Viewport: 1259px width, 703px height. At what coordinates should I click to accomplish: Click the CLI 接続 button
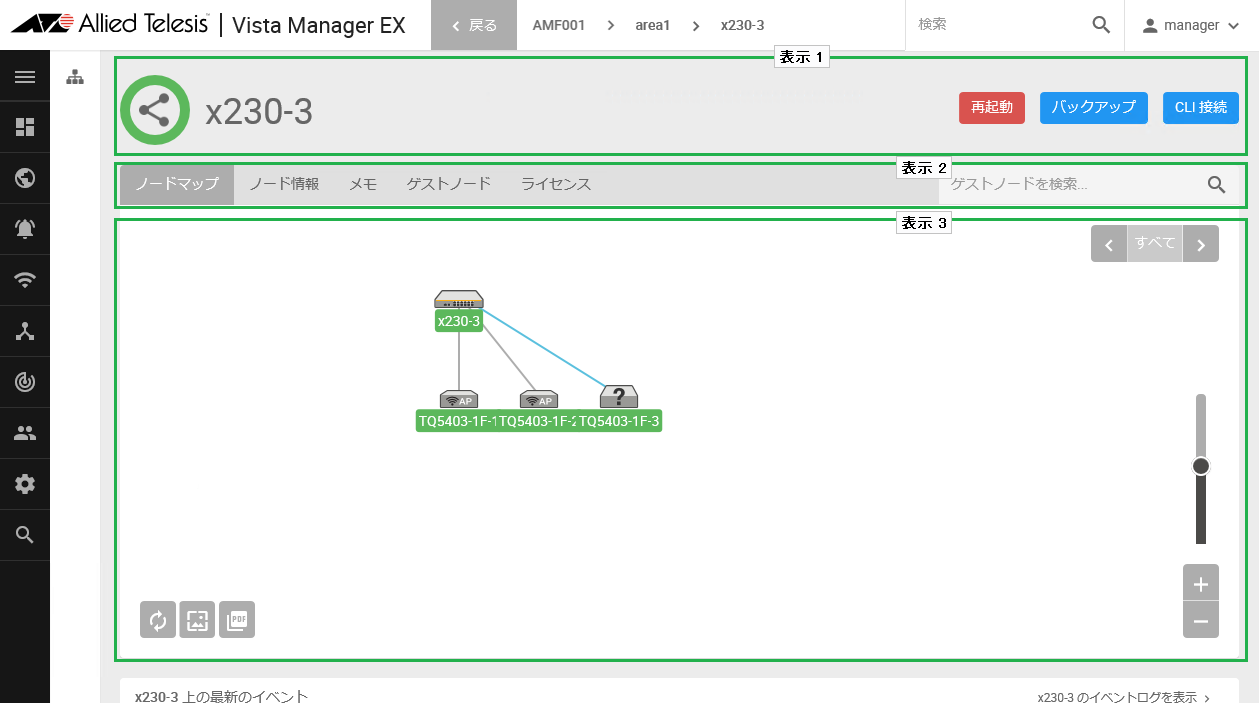pos(1201,108)
